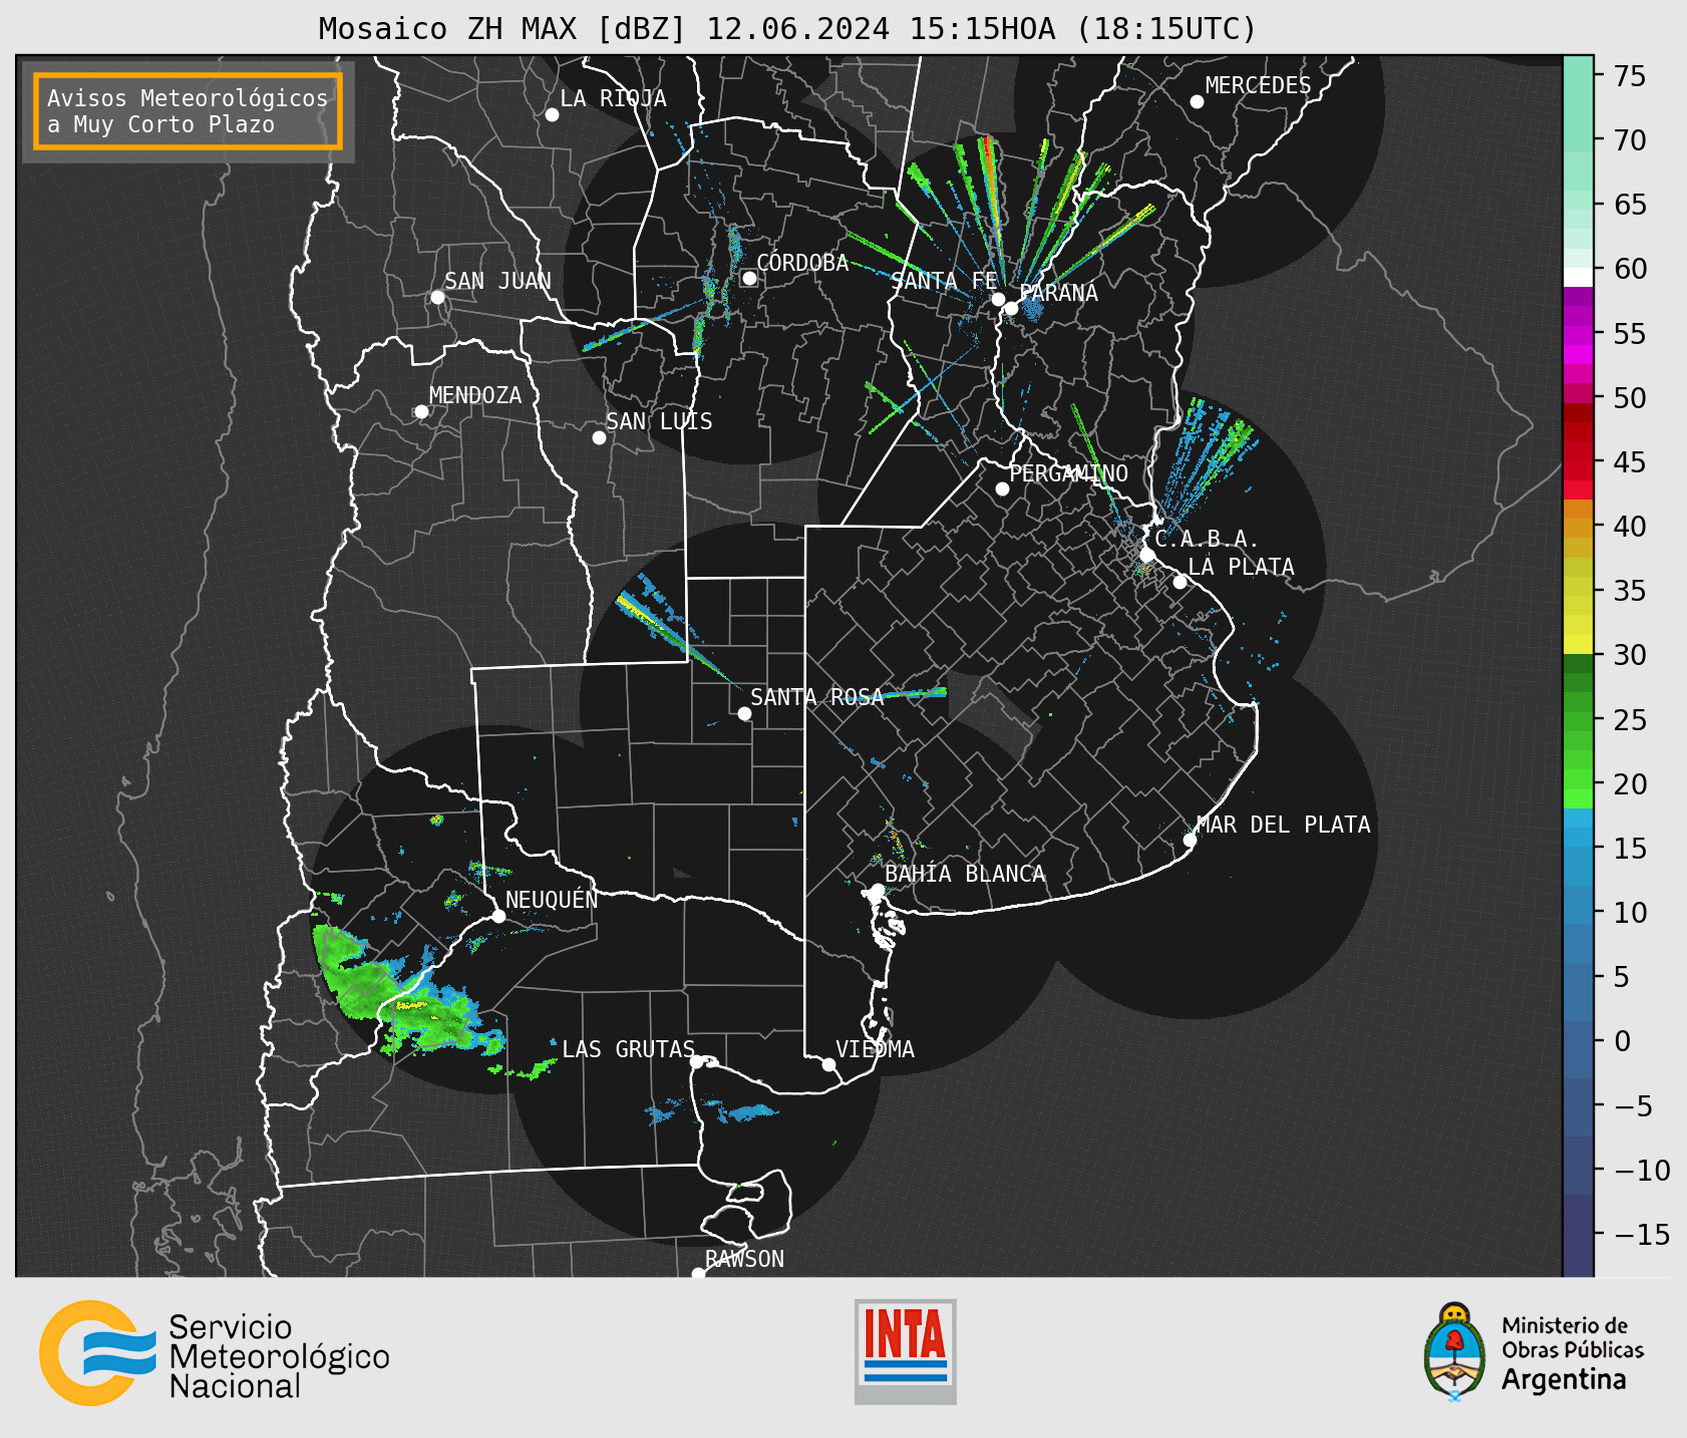Click the BAHÍA BLANCA city marker
The width and height of the screenshot is (1687, 1438).
pos(877,890)
